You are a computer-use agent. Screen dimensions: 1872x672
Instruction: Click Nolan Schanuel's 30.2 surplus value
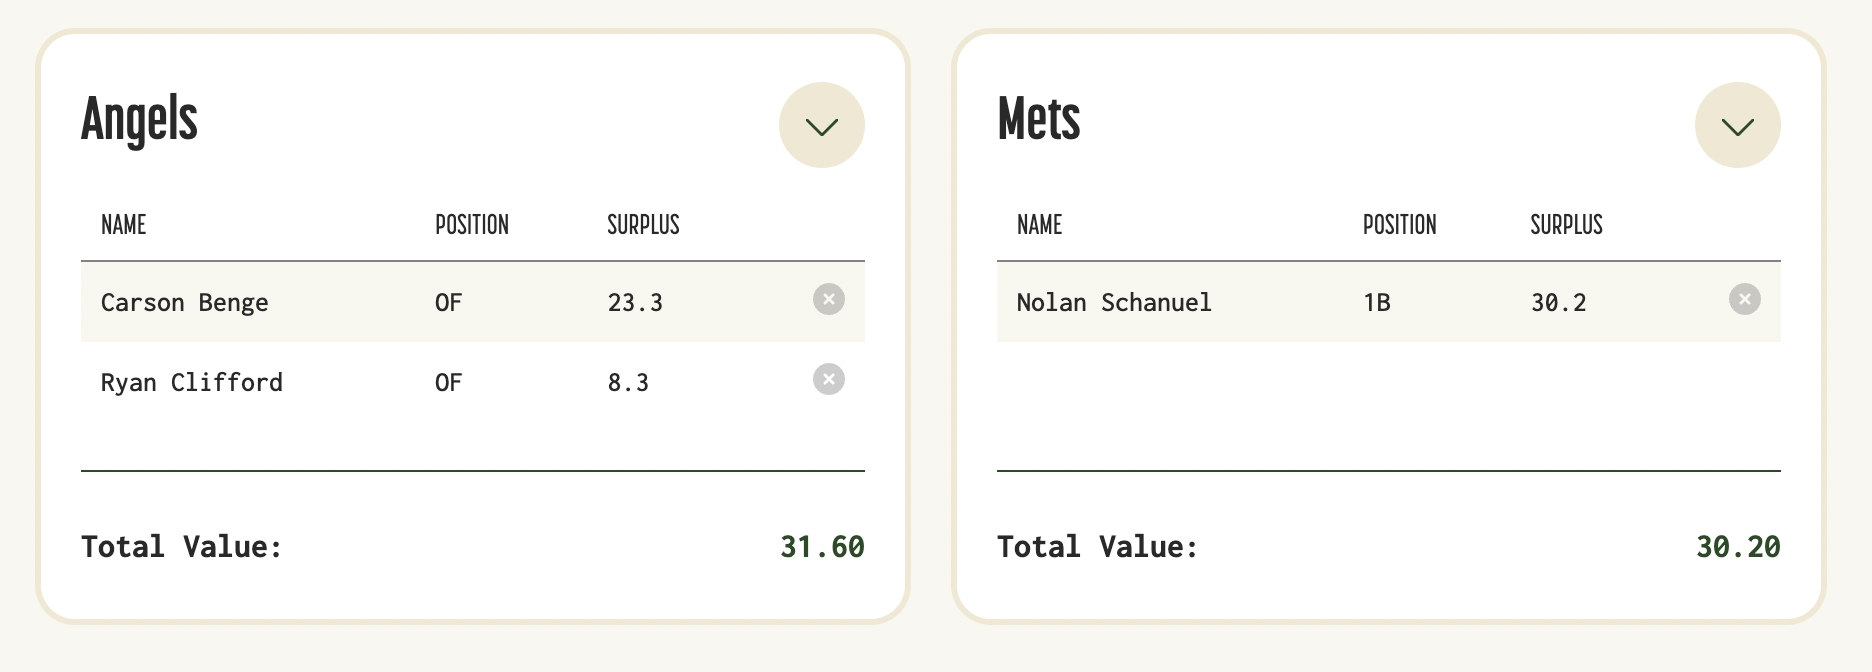click(1558, 302)
